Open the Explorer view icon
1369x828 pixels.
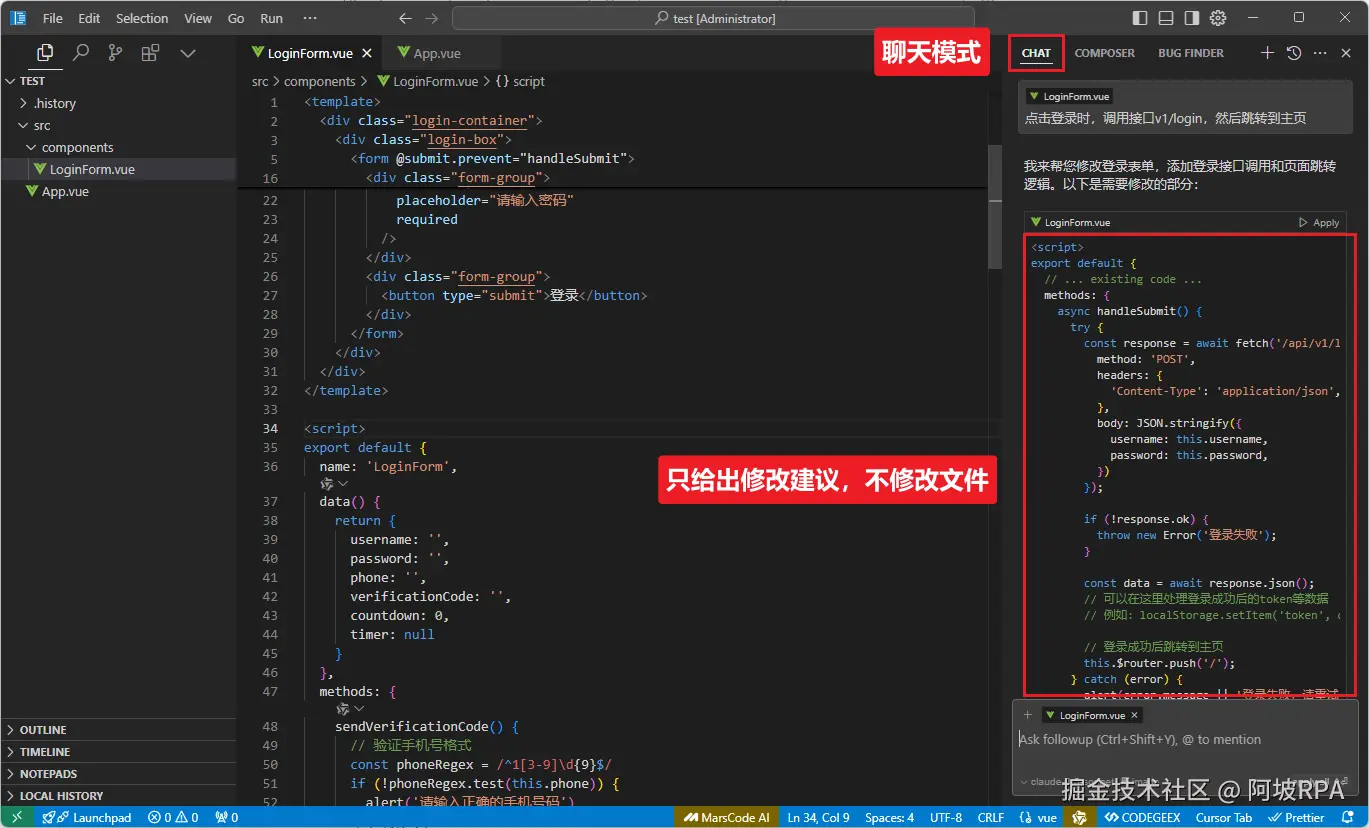[44, 53]
